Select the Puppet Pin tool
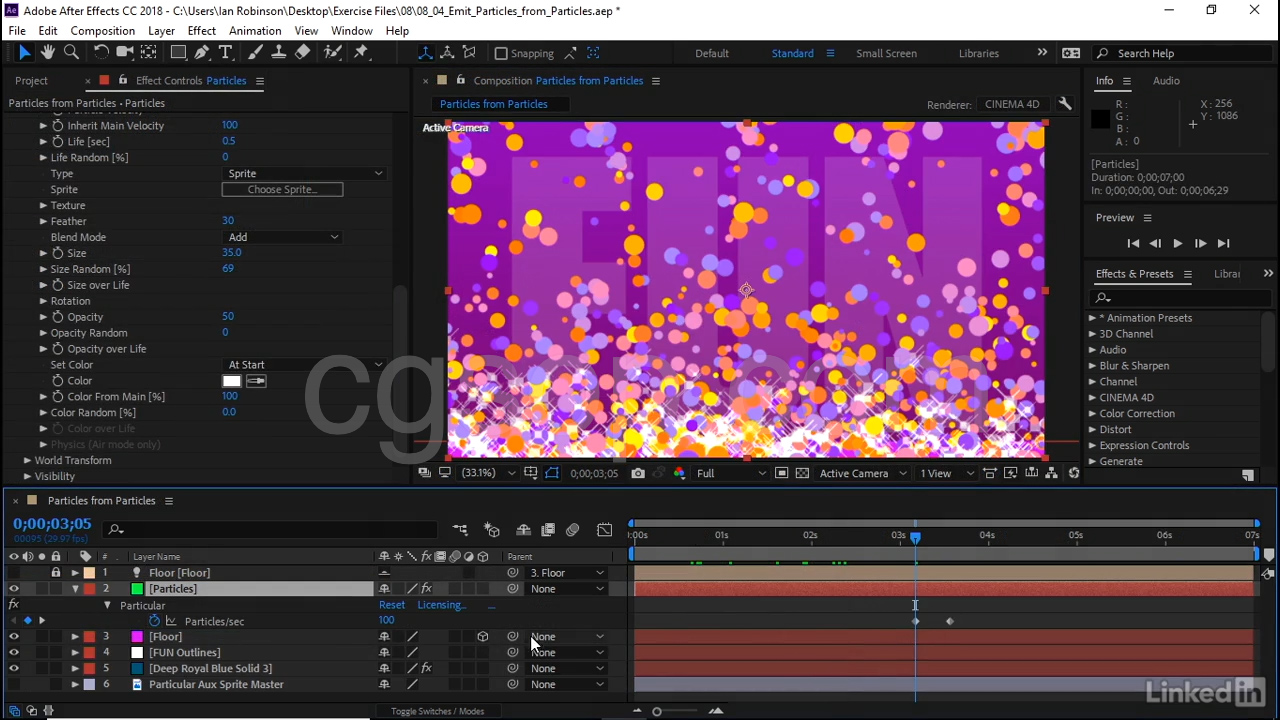Screen dimensions: 1280x720 click(x=362, y=53)
